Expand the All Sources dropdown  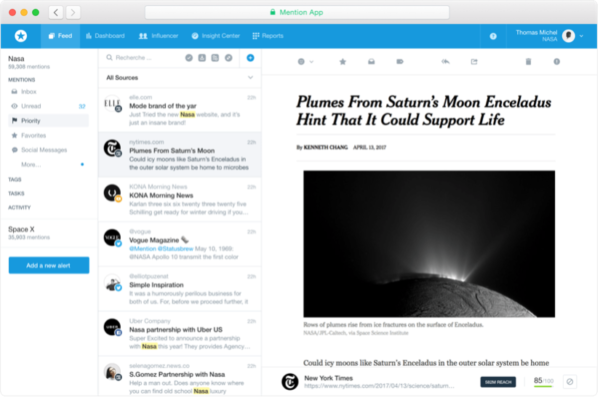pyautogui.click(x=180, y=78)
